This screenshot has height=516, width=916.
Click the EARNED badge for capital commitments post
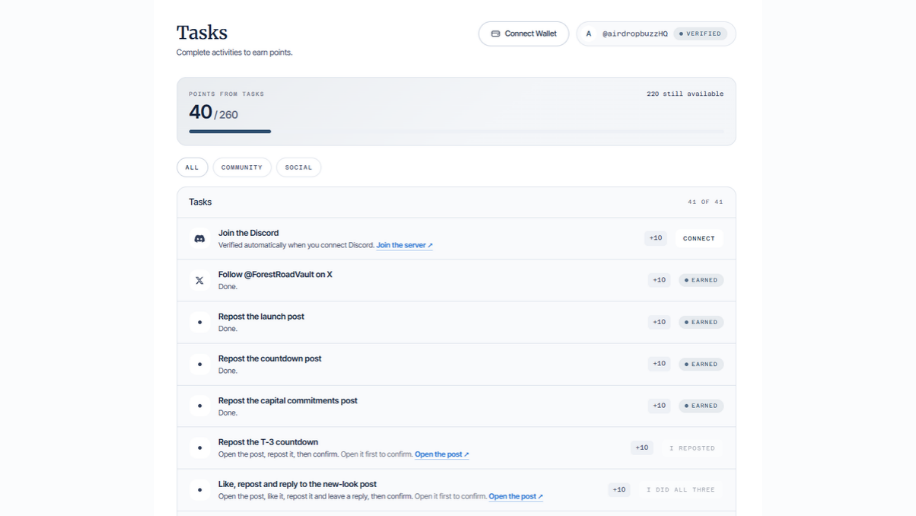tap(701, 406)
